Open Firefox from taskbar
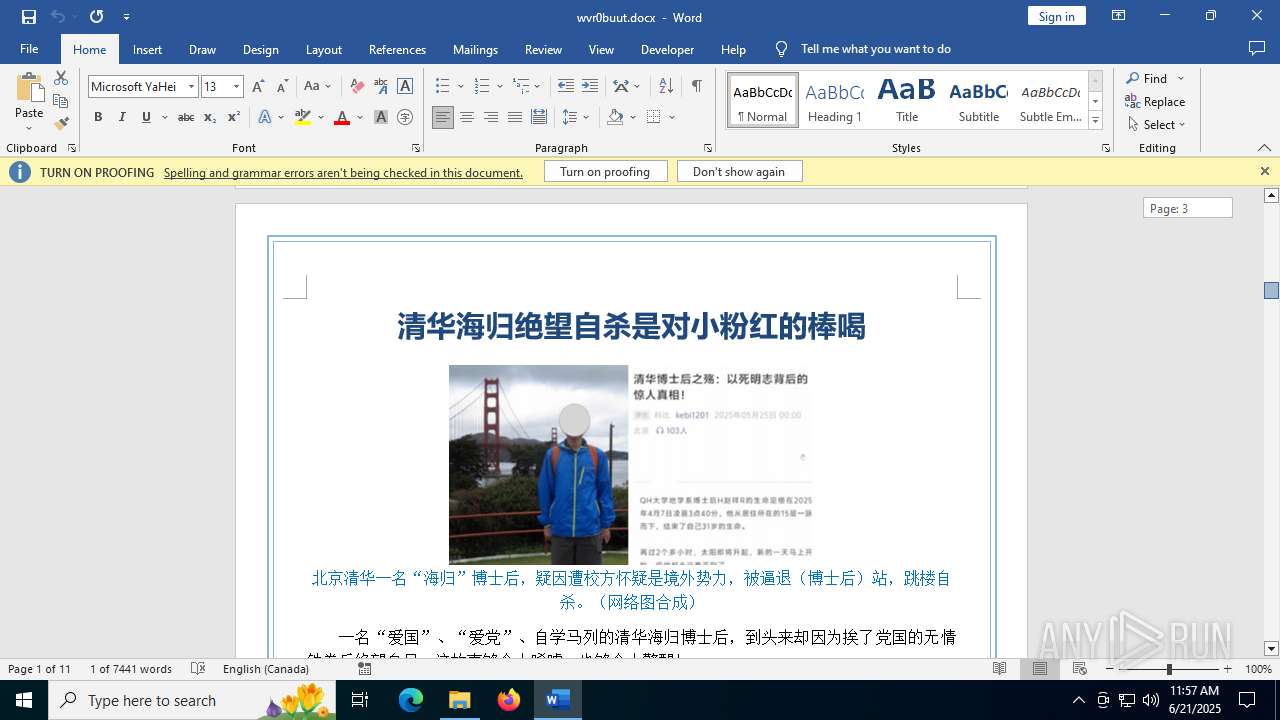The image size is (1280, 720). coord(508,700)
